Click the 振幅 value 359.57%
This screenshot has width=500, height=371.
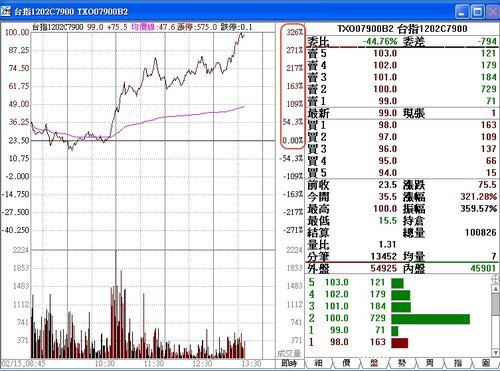(479, 209)
